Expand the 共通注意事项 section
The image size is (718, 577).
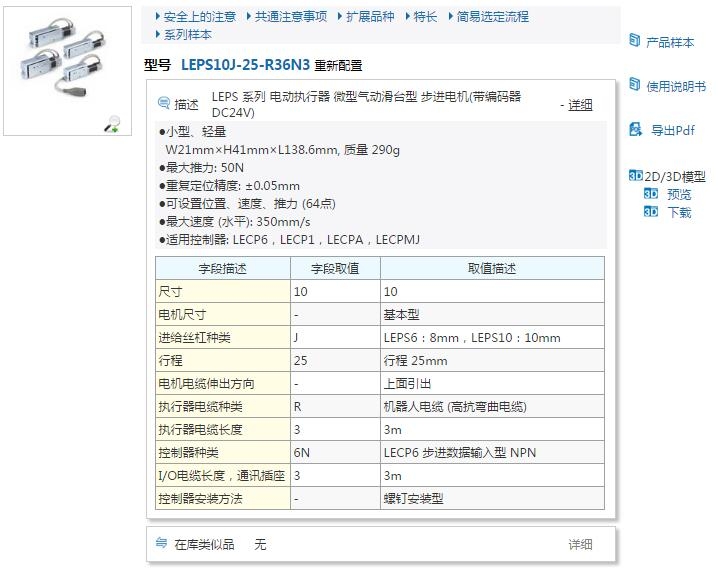(x=289, y=17)
